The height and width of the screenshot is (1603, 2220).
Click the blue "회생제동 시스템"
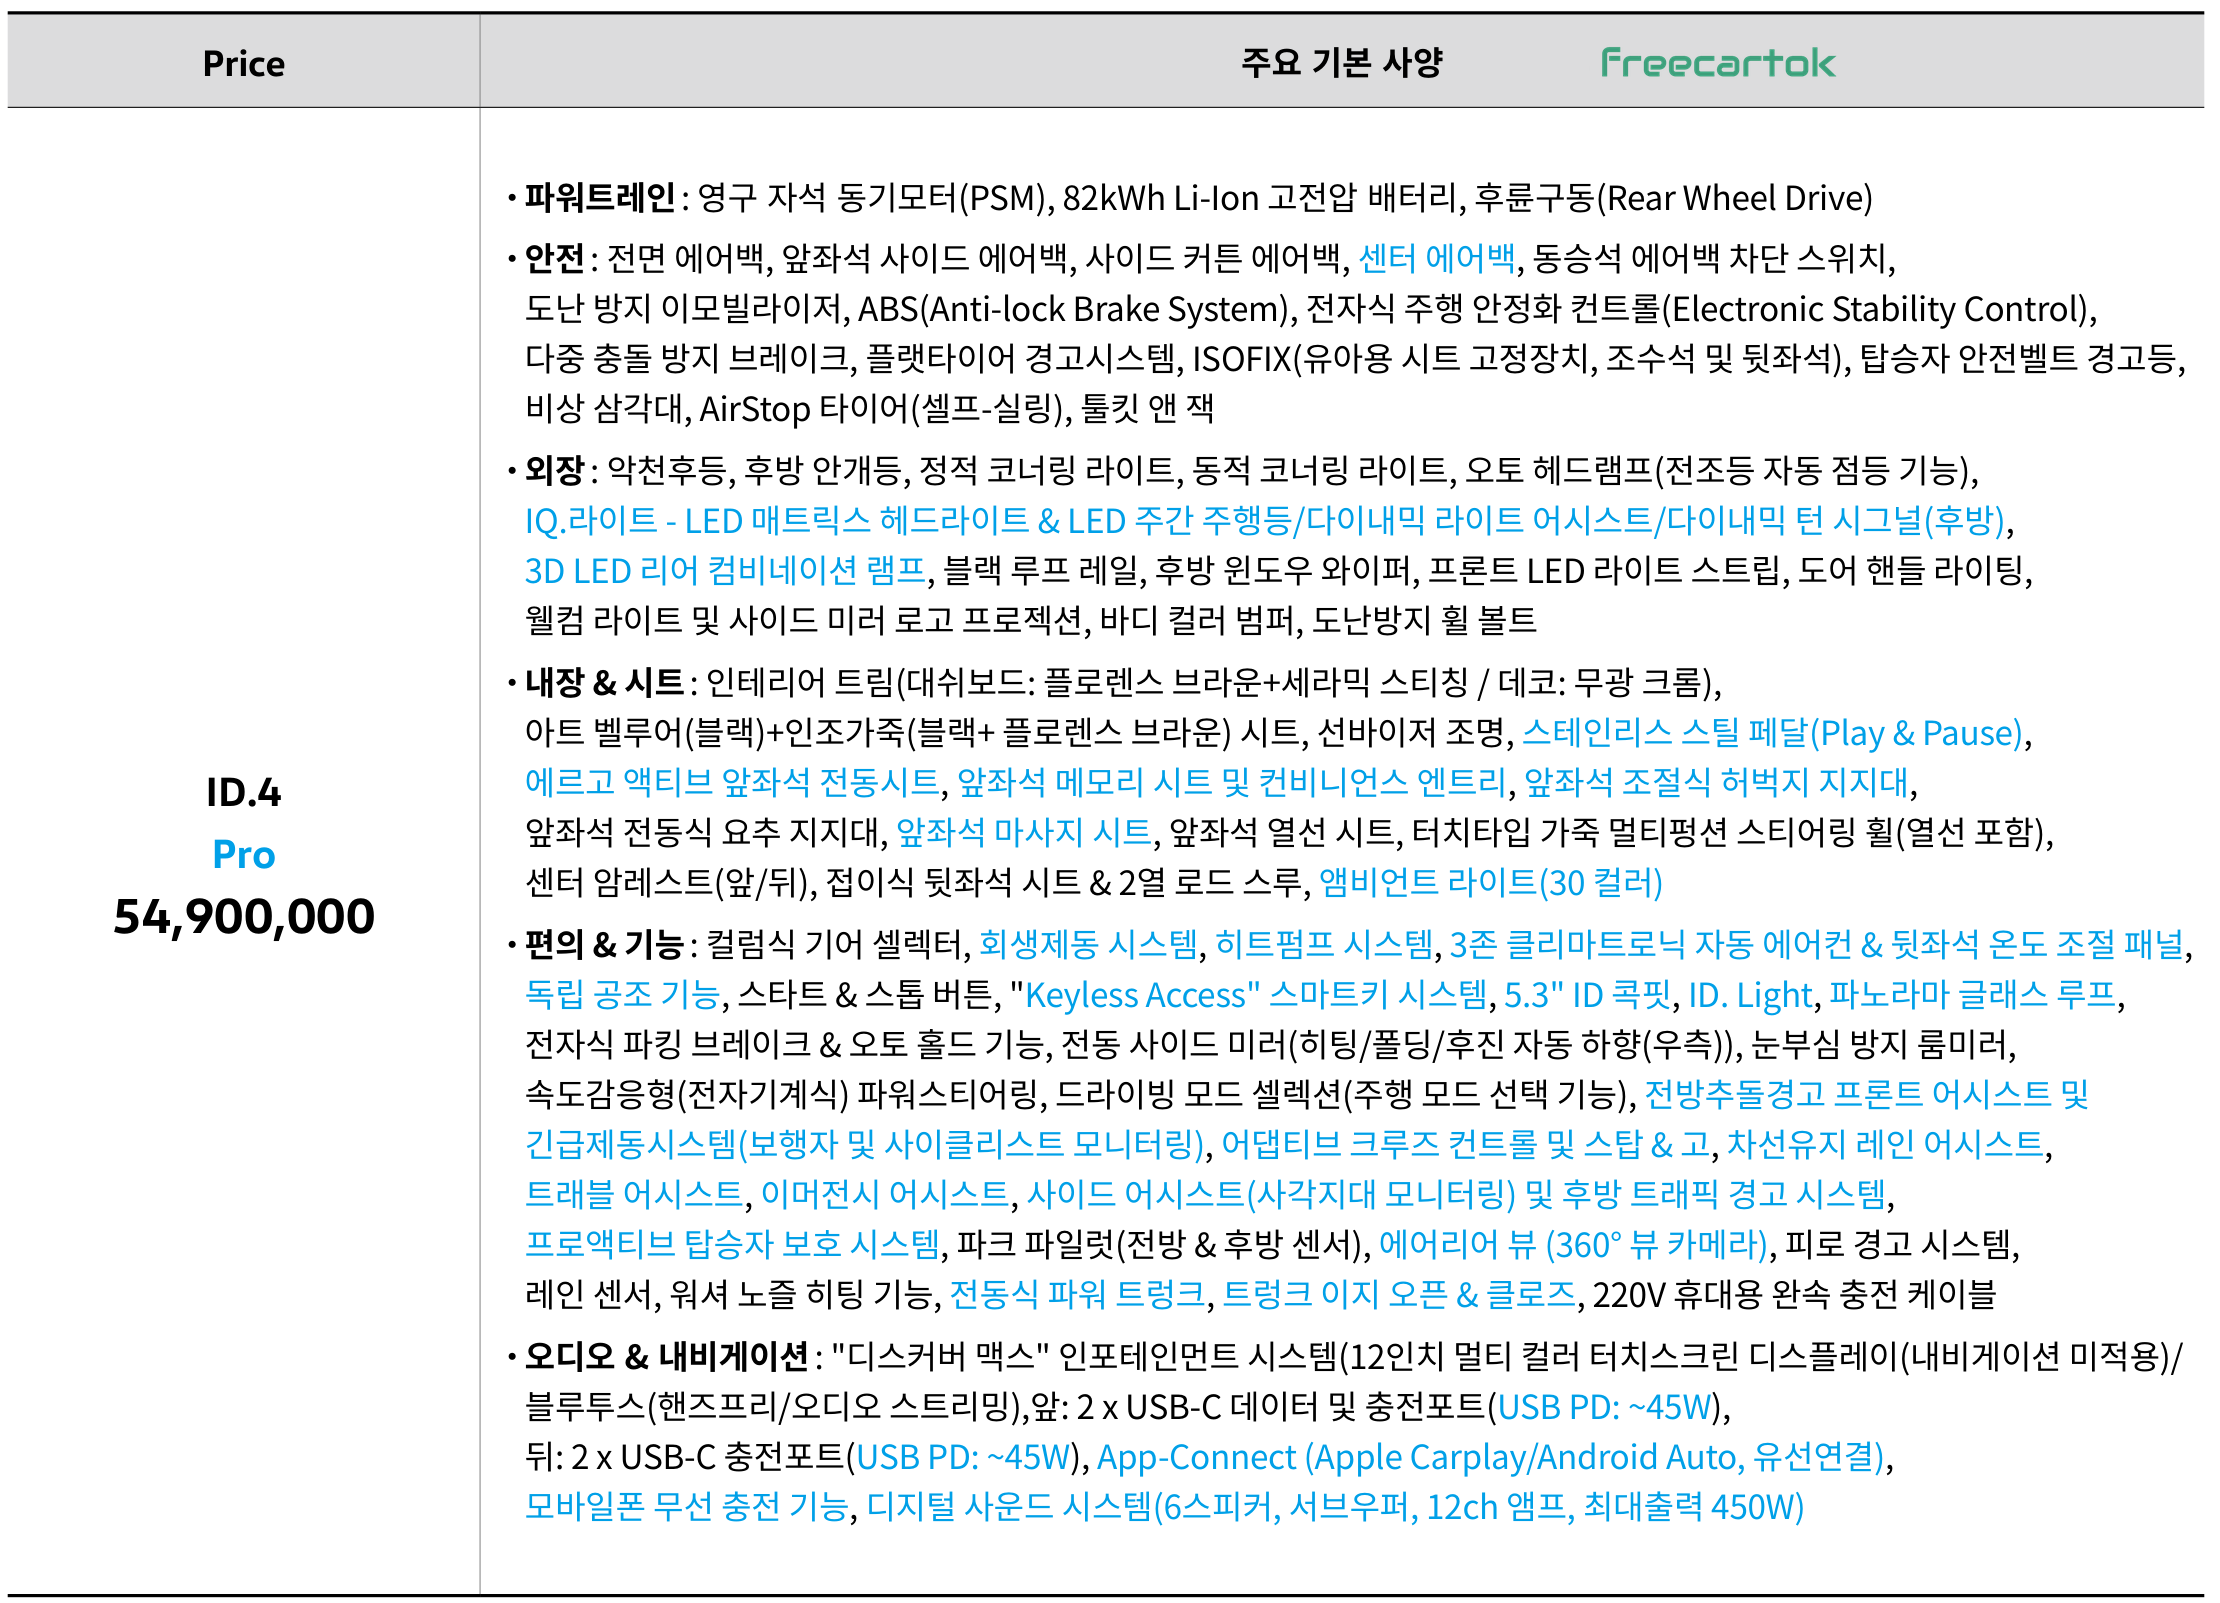point(1088,944)
